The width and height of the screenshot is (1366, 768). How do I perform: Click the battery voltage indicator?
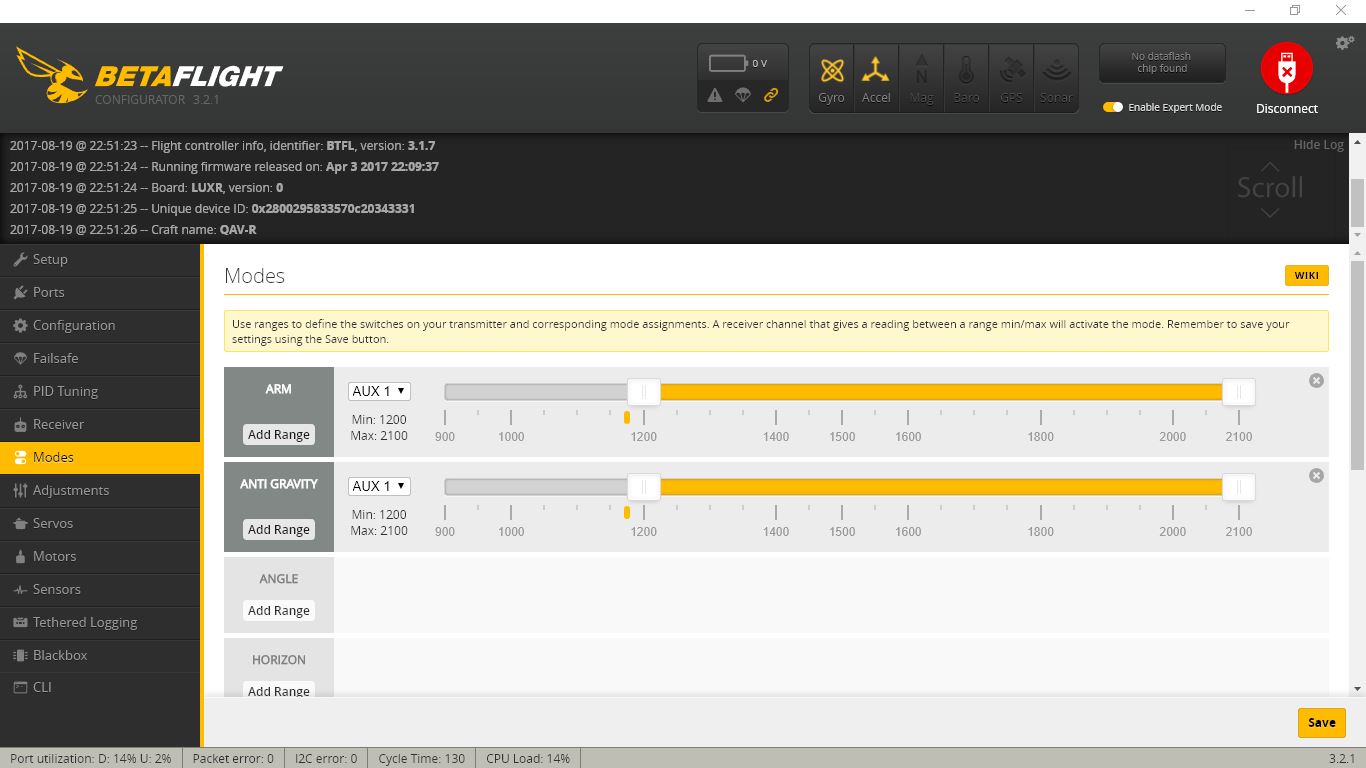click(x=739, y=63)
